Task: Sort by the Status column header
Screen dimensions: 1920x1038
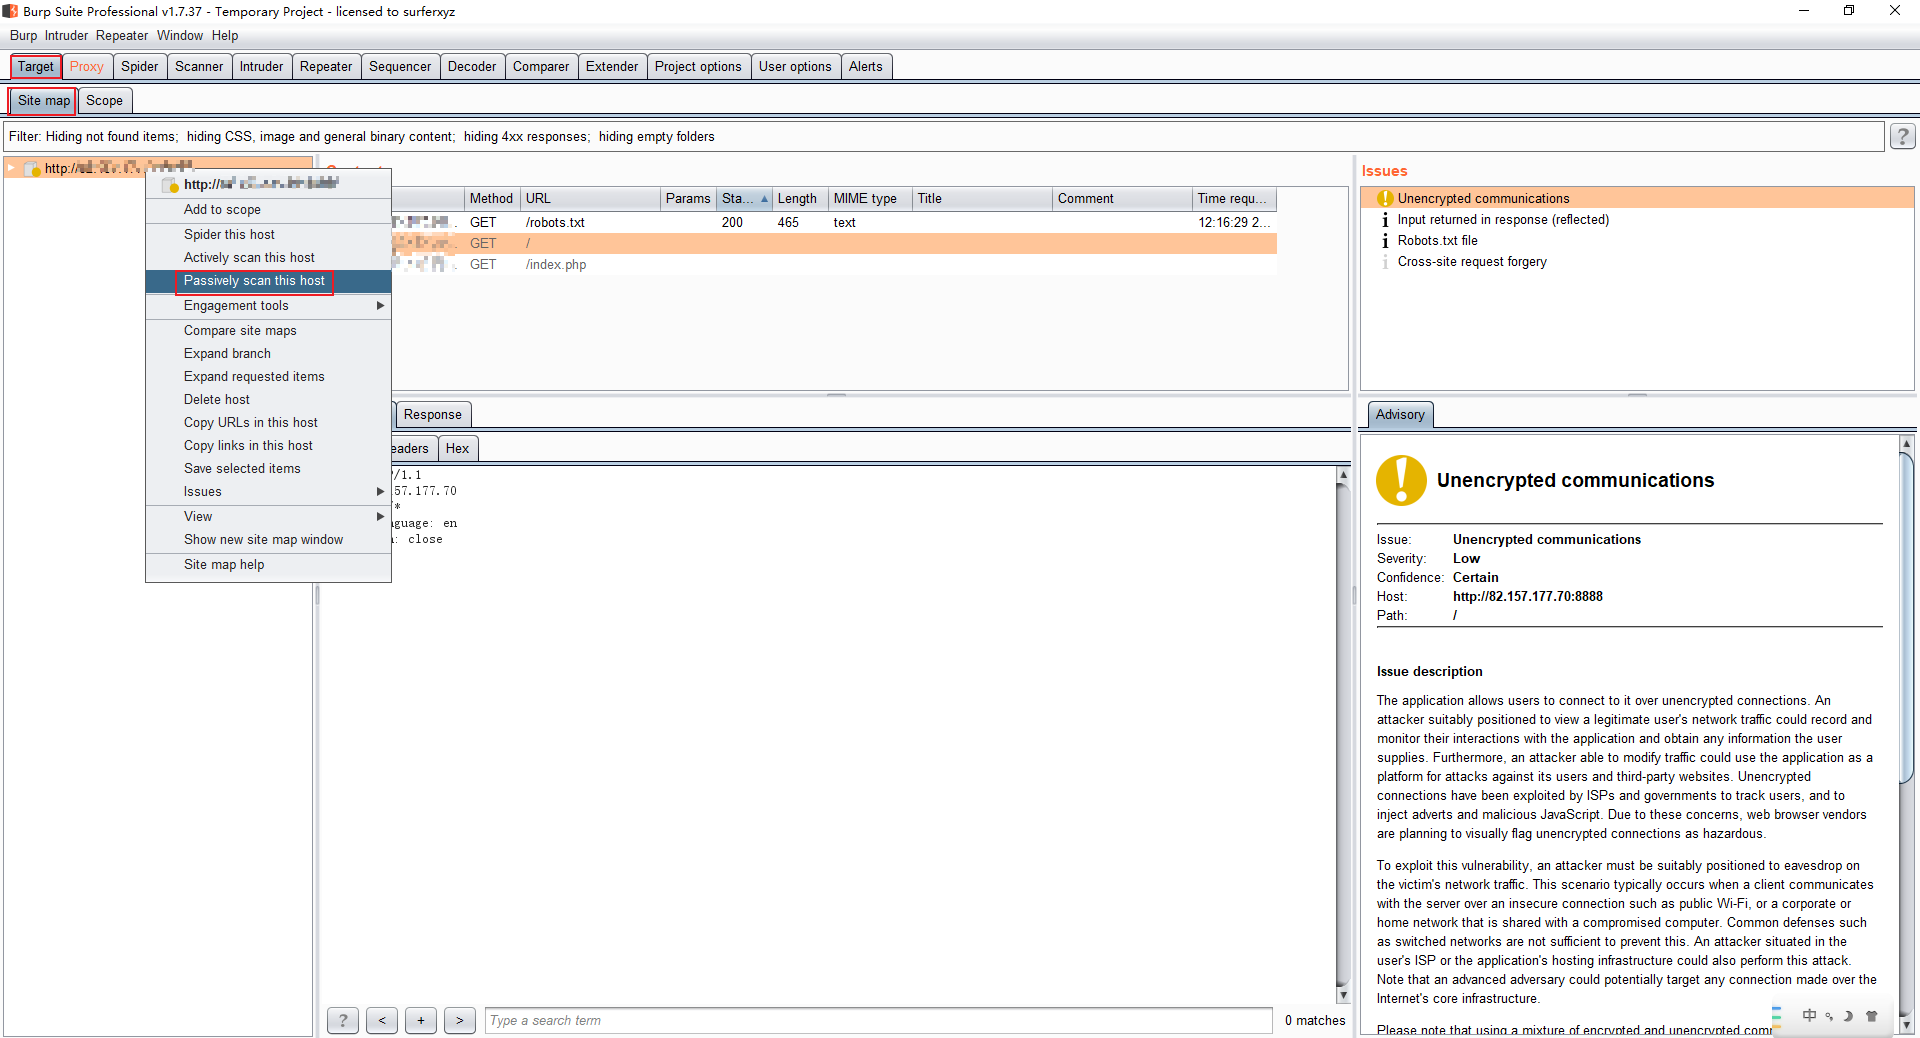Action: (x=744, y=198)
